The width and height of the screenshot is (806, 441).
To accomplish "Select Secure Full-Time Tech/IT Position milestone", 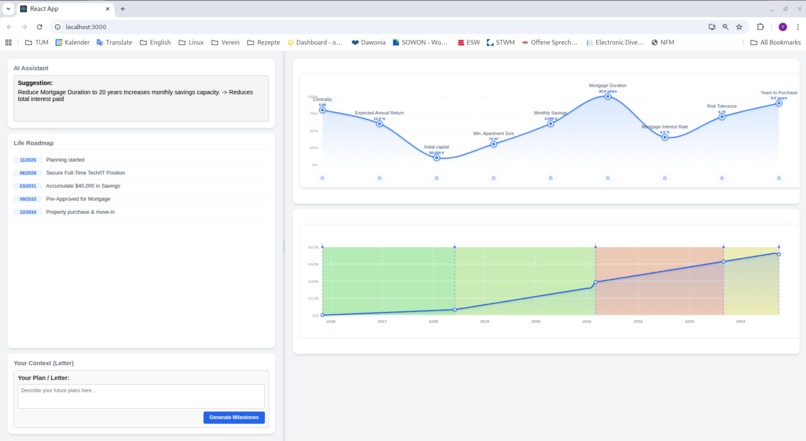I will tap(141, 173).
